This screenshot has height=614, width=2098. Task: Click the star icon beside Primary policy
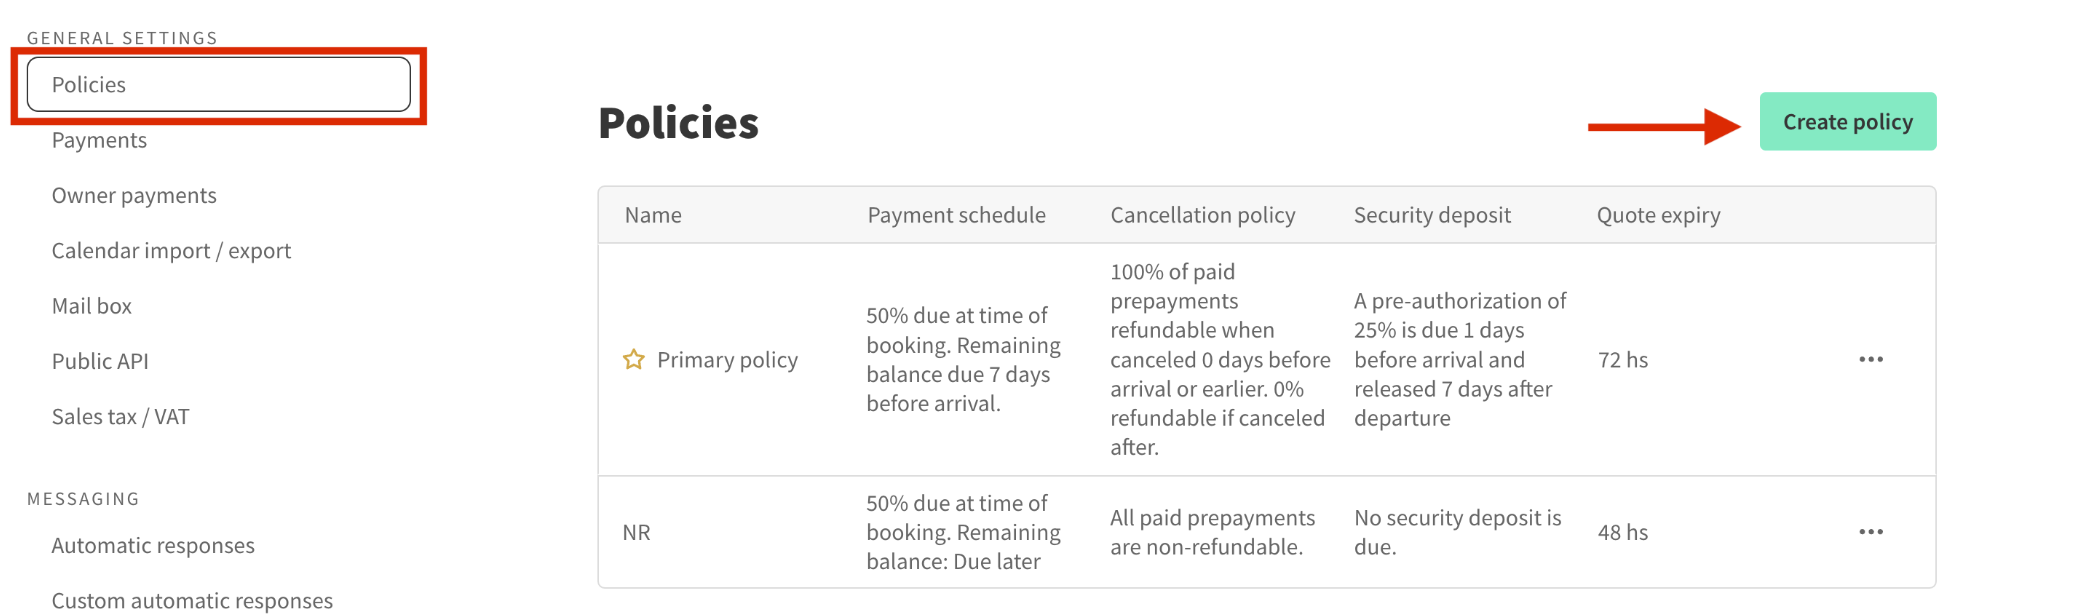pyautogui.click(x=634, y=359)
